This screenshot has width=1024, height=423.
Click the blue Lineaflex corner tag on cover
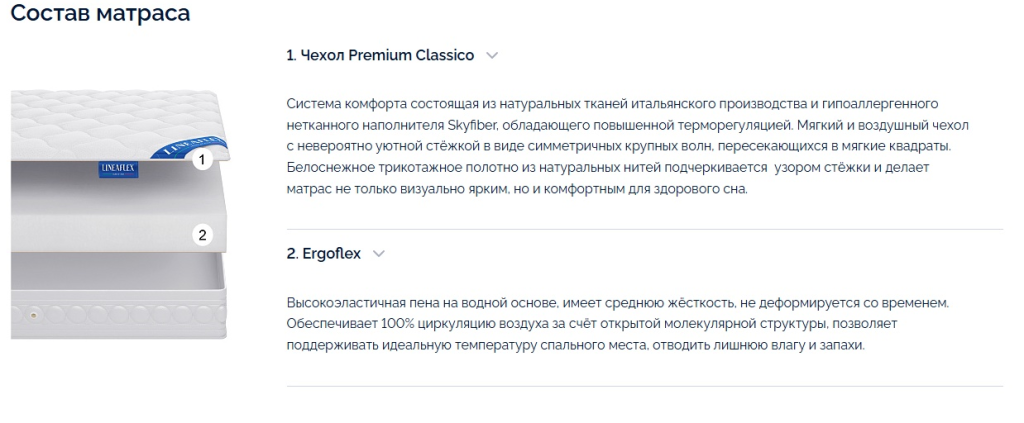pyautogui.click(x=187, y=145)
